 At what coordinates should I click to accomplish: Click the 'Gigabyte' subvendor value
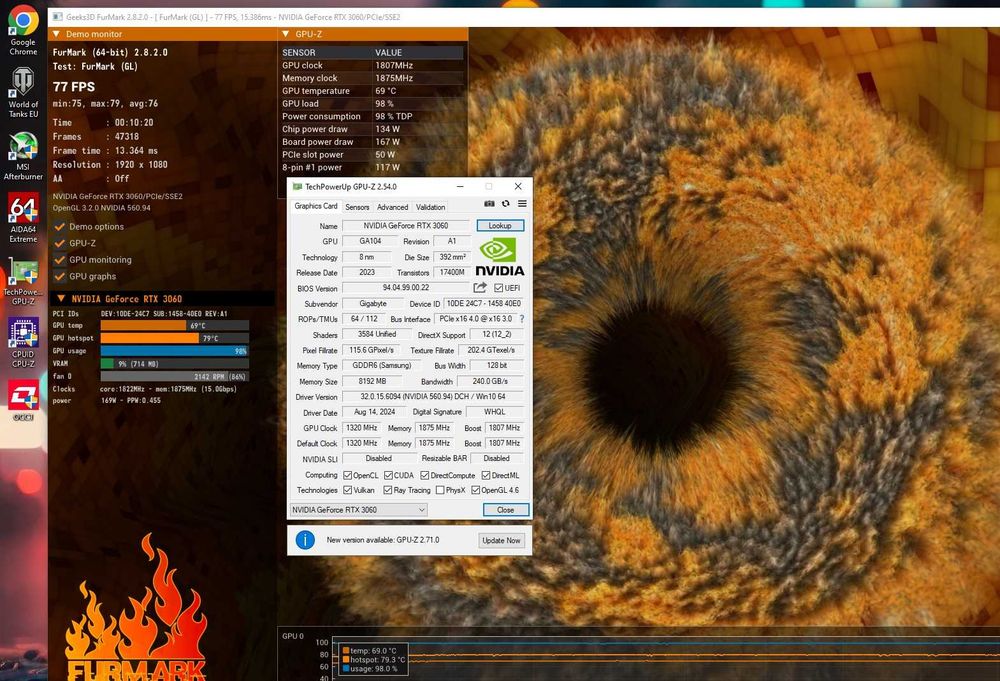[x=372, y=304]
